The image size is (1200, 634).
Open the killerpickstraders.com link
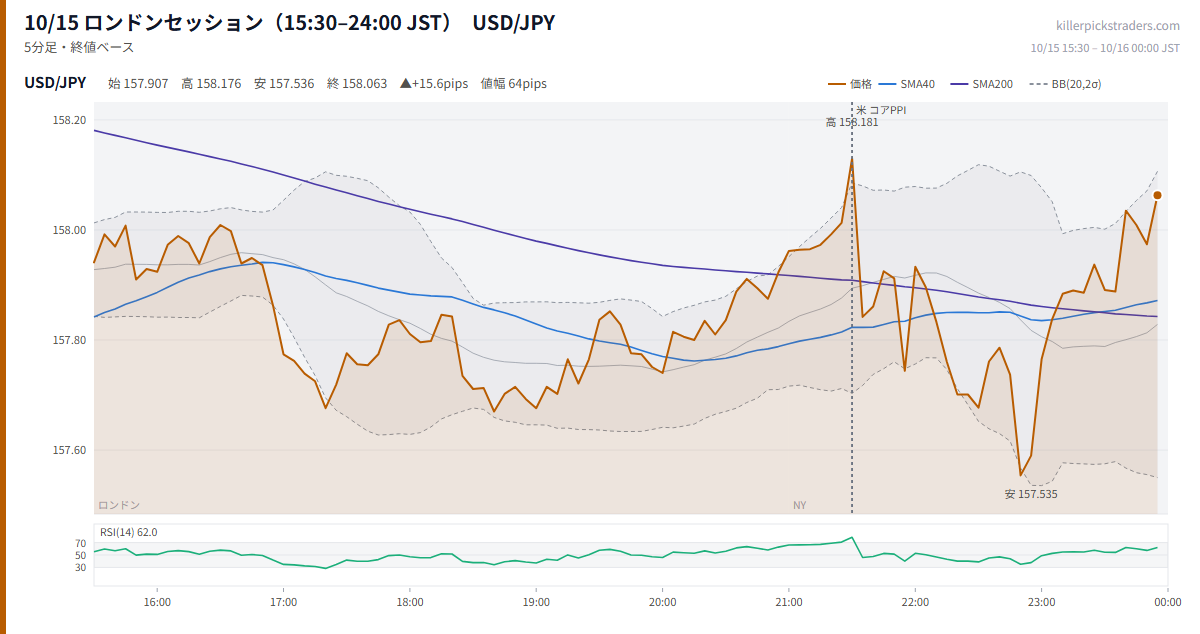[x=1118, y=26]
